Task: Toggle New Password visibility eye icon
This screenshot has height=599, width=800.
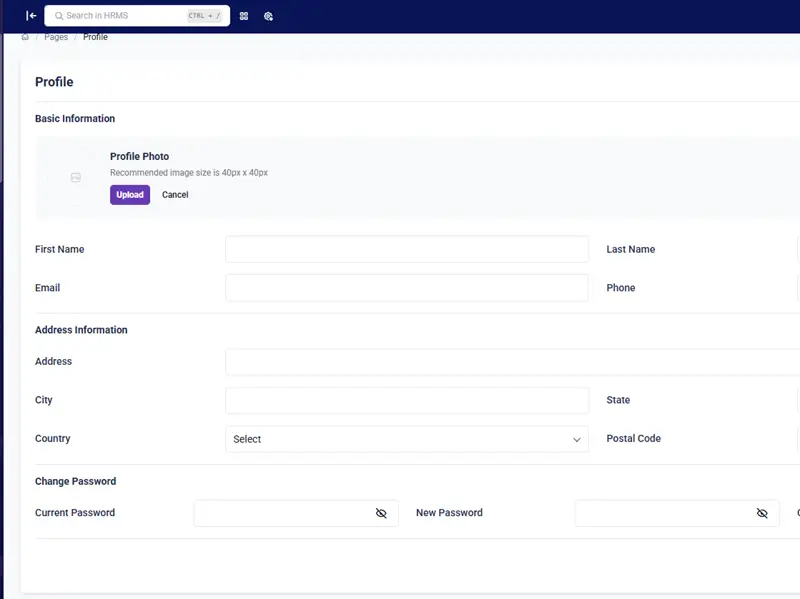Action: point(762,513)
